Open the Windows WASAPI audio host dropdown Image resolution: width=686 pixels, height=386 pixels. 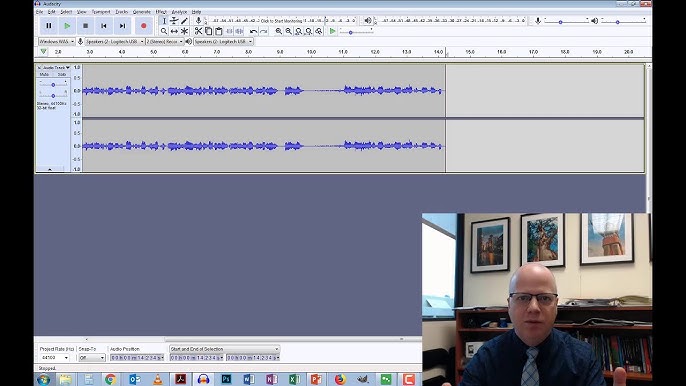click(56, 42)
